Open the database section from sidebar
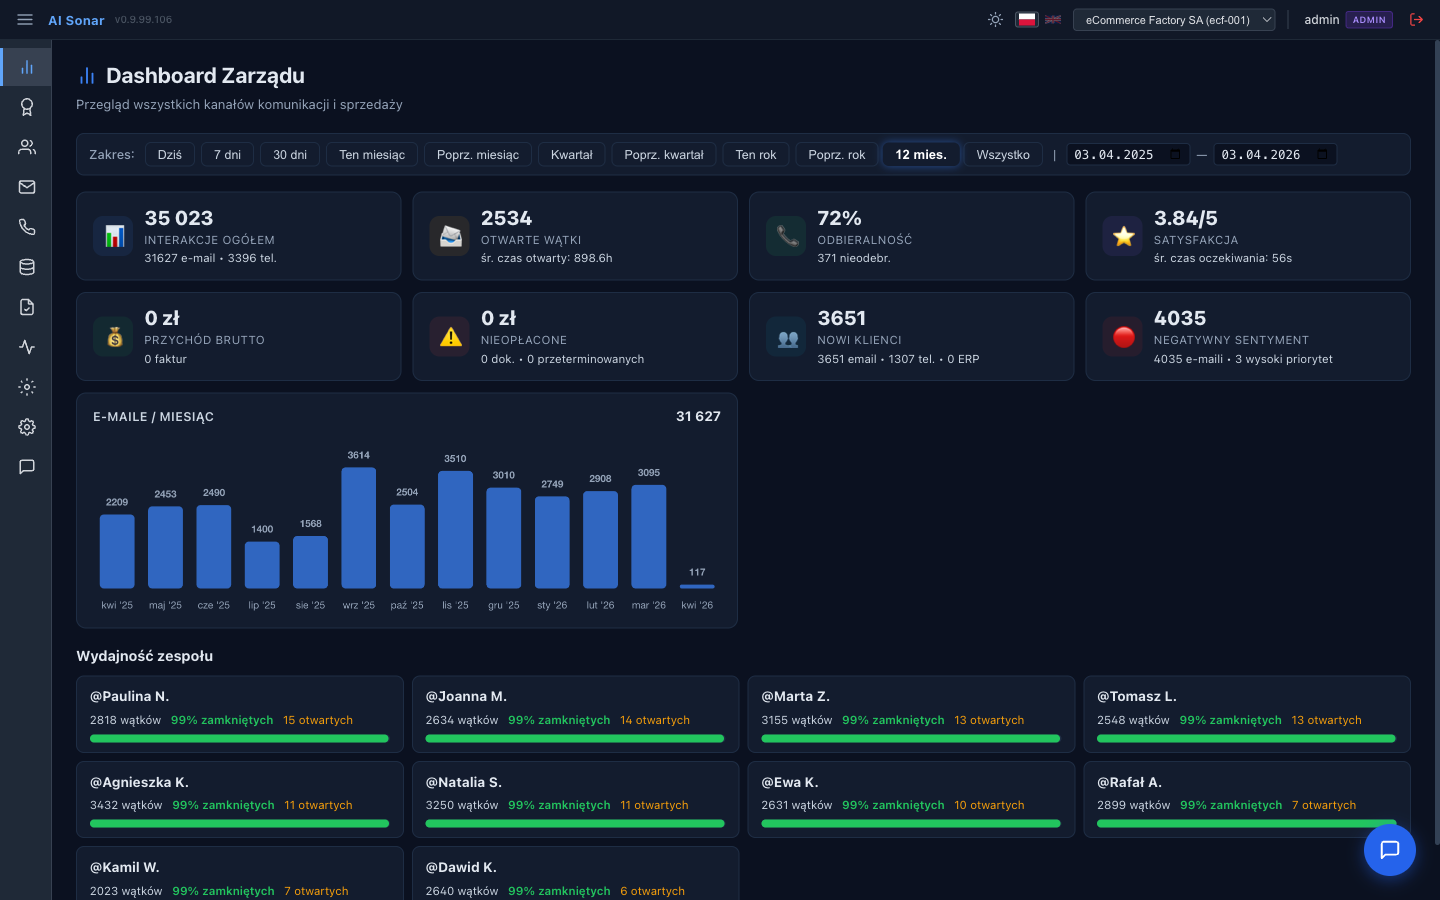The width and height of the screenshot is (1440, 900). click(x=26, y=266)
